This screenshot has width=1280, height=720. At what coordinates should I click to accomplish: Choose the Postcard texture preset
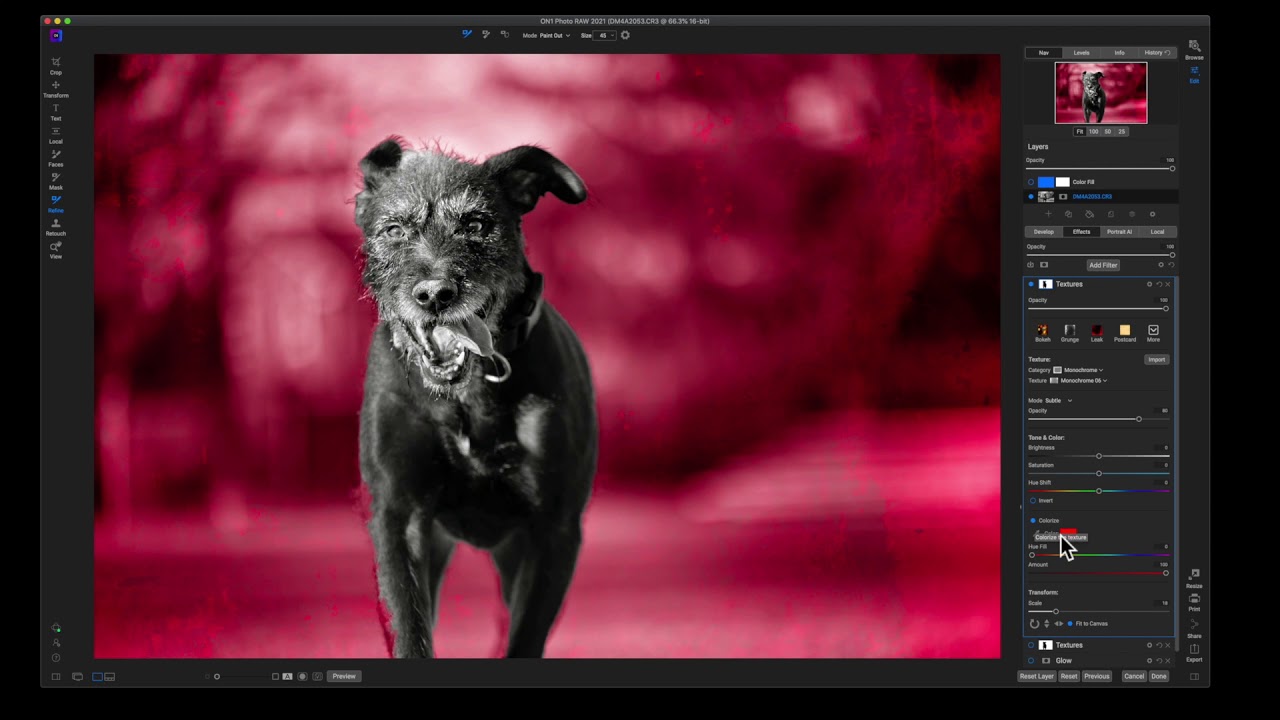(x=1125, y=333)
